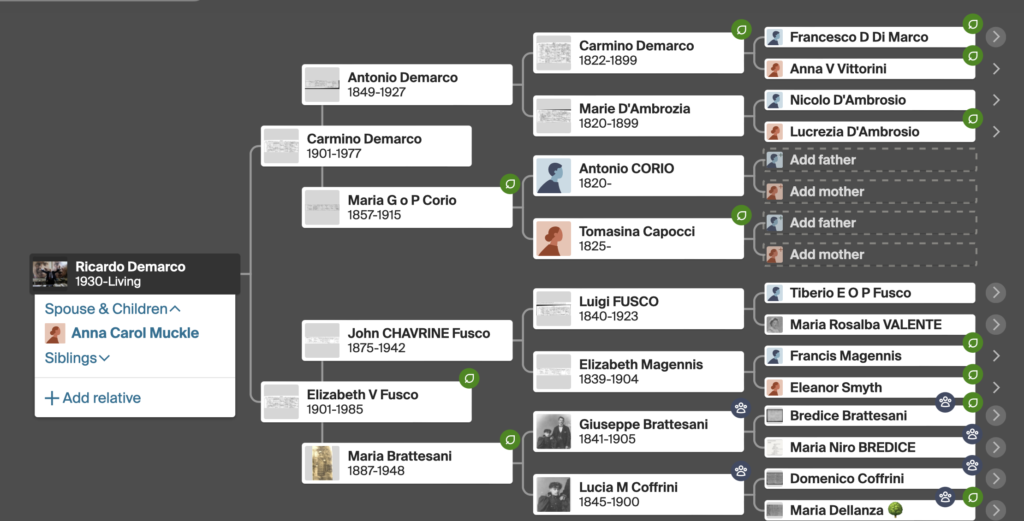Expand the Siblings section

pos(77,358)
